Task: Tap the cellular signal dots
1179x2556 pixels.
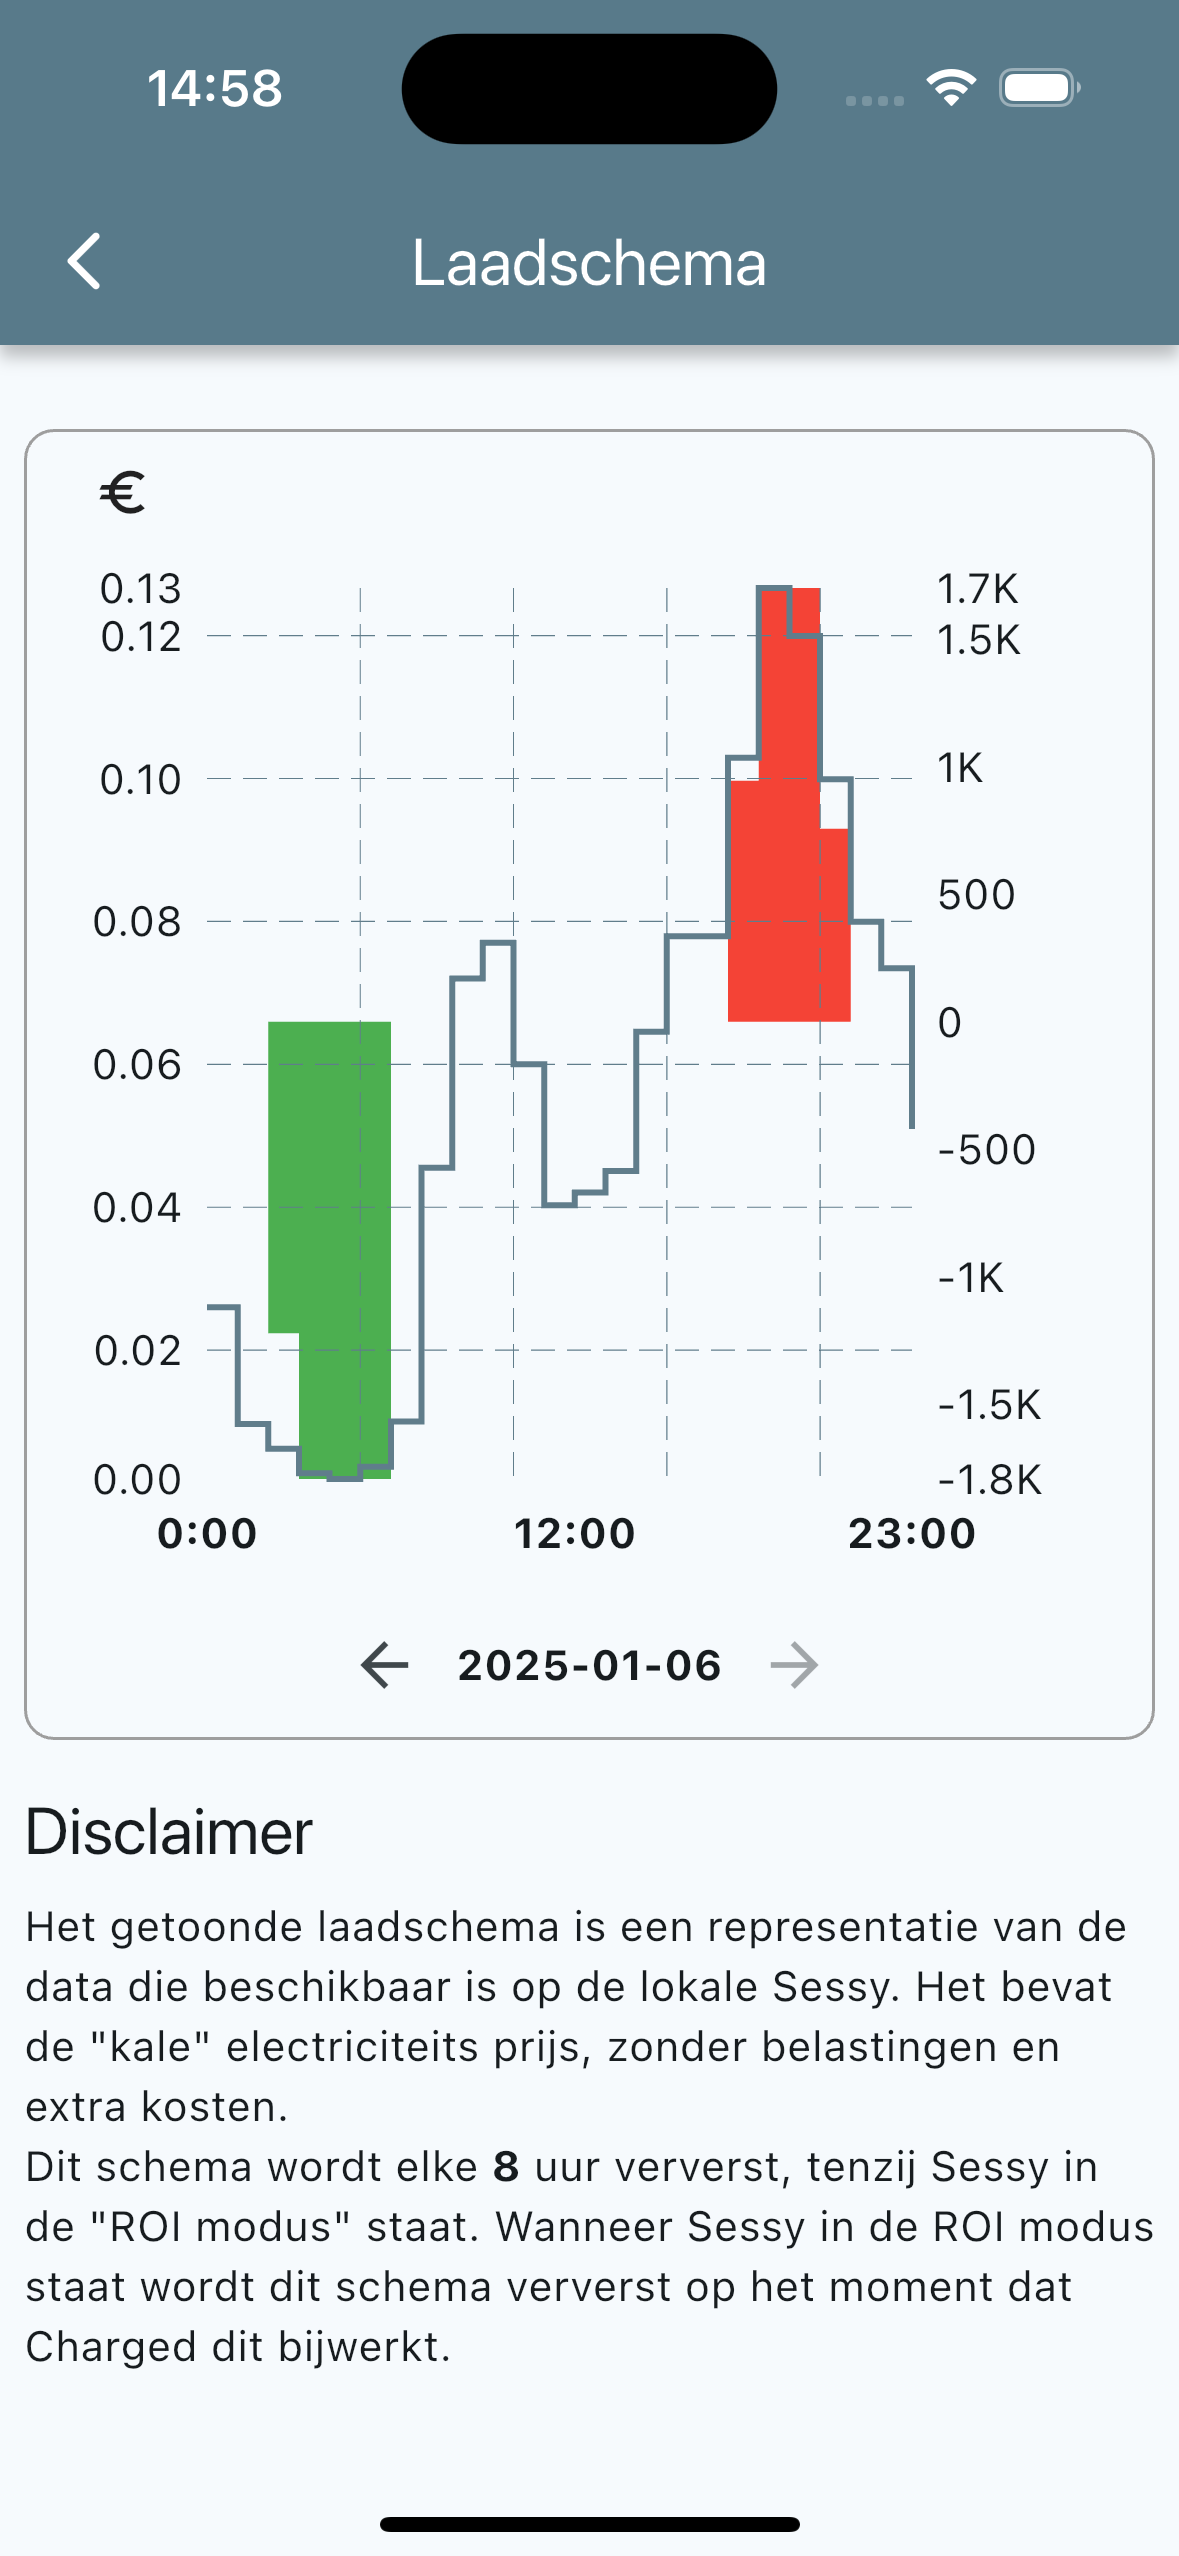Action: 874,100
